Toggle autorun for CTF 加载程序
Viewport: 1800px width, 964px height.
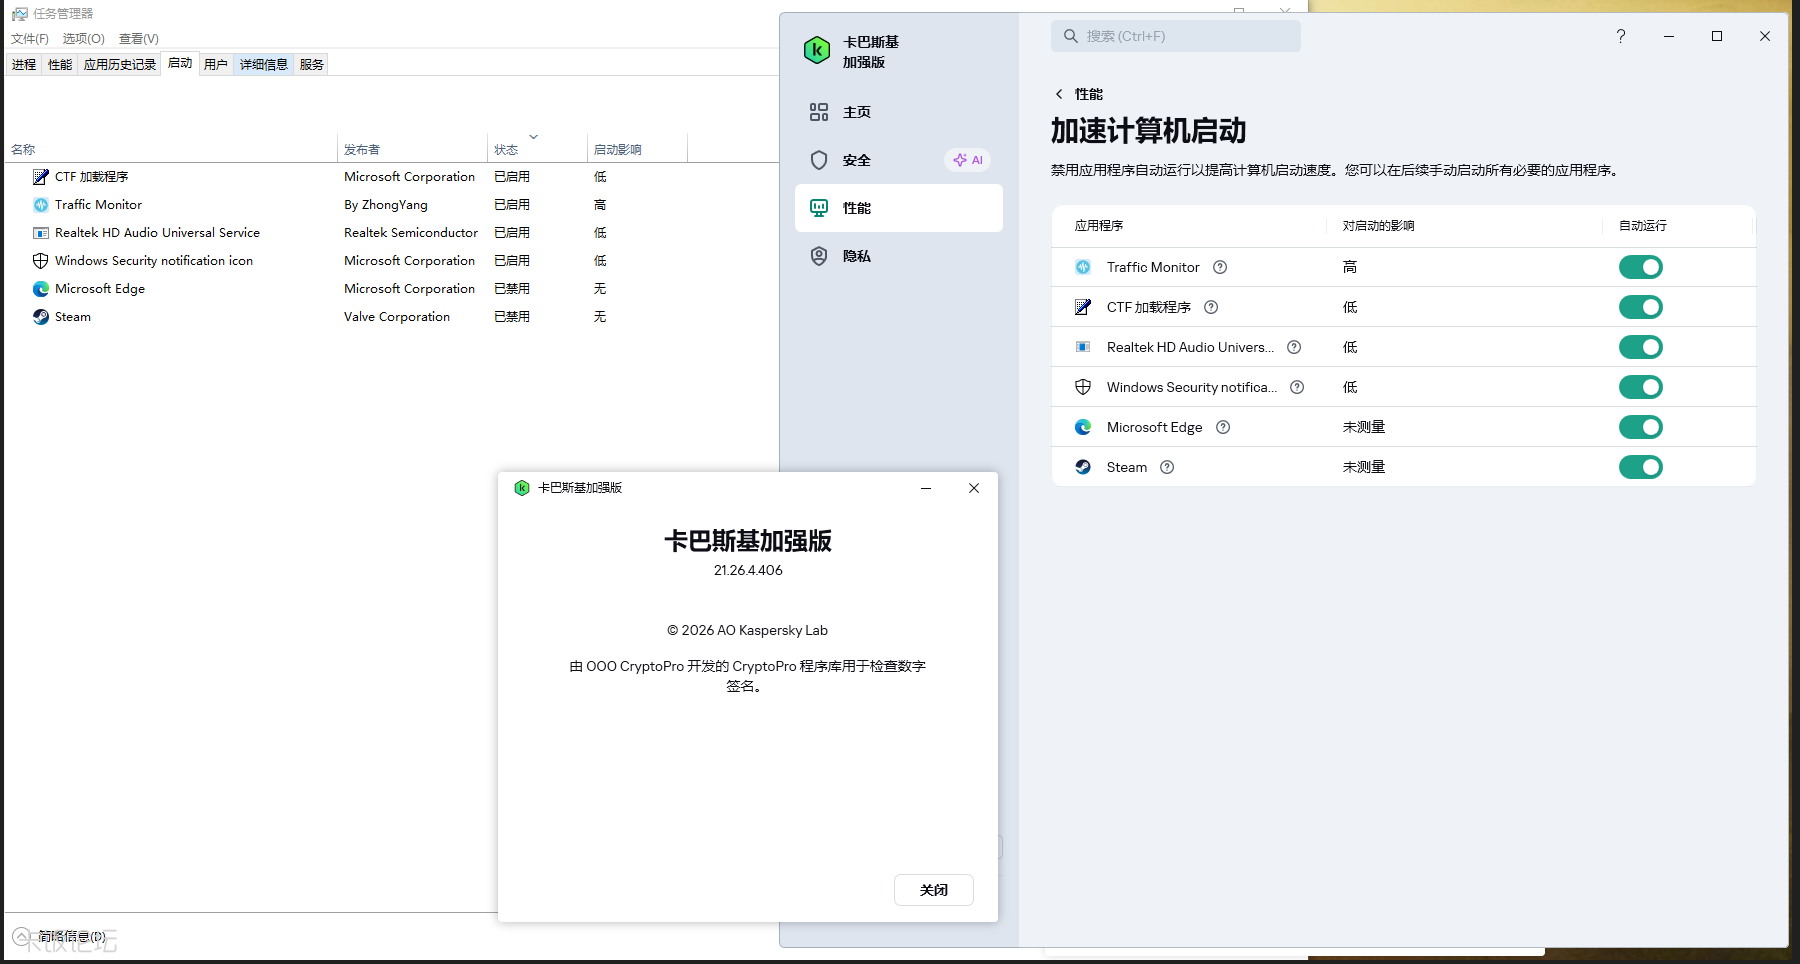point(1641,307)
